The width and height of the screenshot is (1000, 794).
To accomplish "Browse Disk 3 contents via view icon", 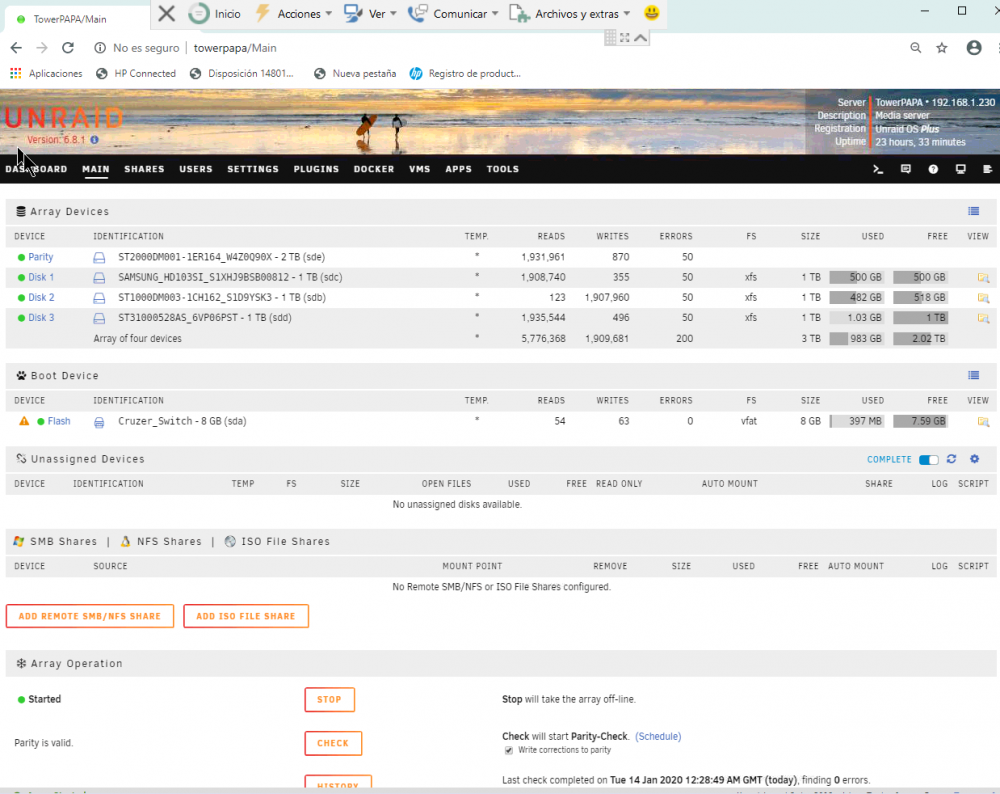I will click(x=983, y=318).
